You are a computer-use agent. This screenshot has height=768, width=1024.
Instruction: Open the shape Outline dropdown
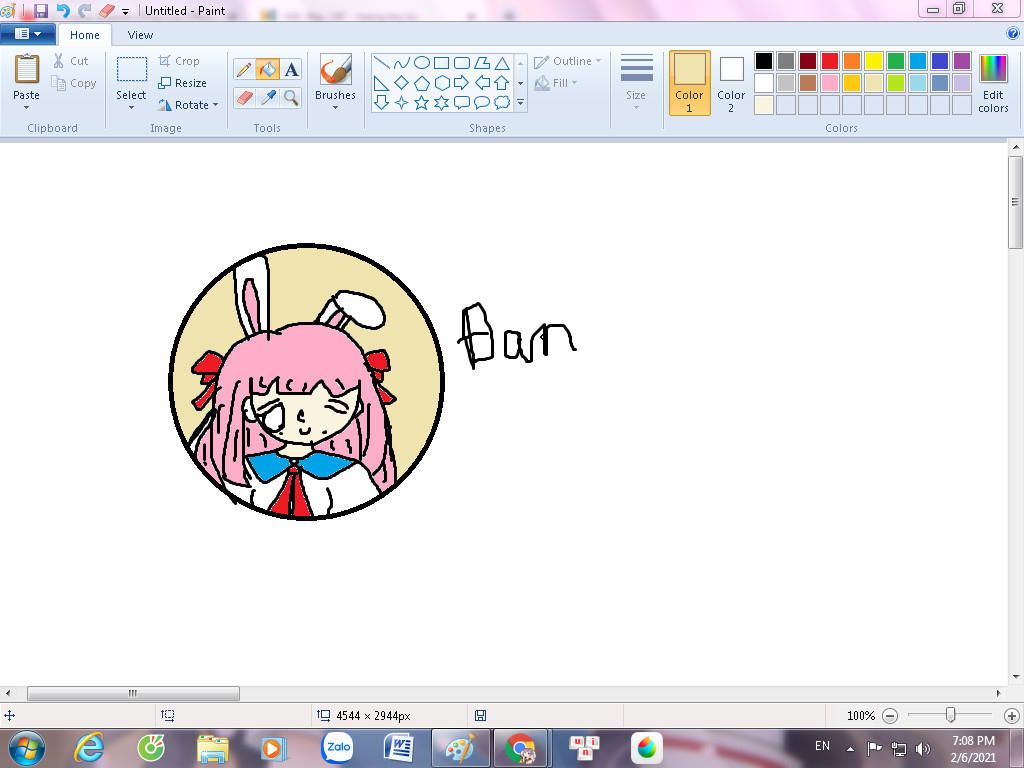(x=568, y=61)
